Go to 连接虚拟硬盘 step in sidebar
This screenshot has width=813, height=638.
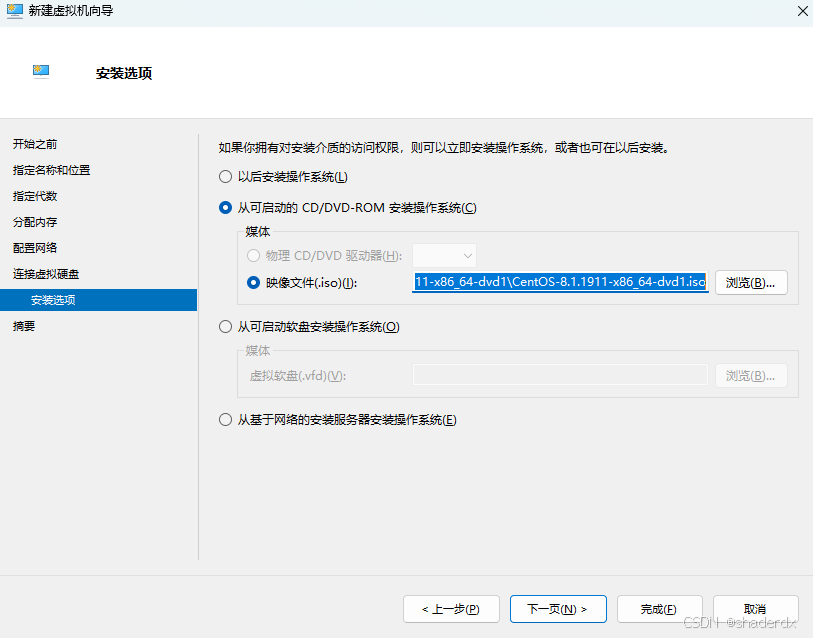(x=46, y=274)
